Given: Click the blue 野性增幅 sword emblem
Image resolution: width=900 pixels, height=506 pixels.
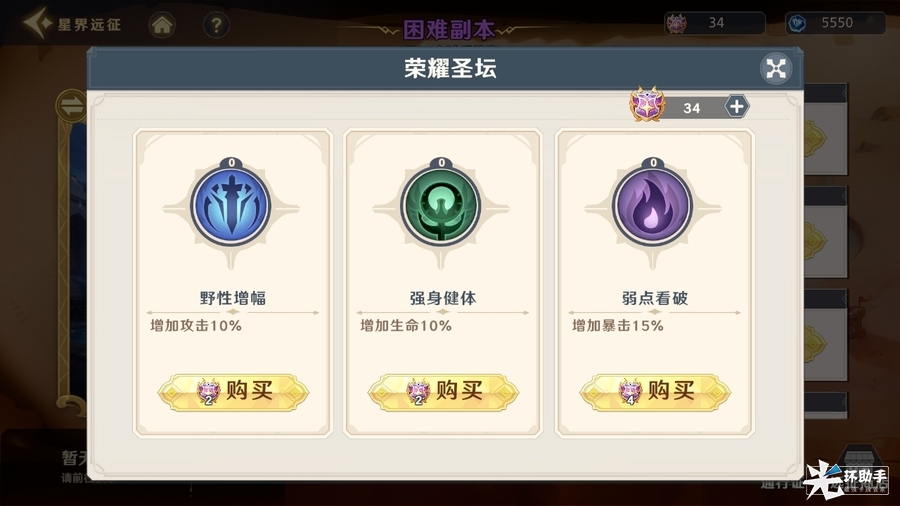Looking at the screenshot, I should tap(231, 205).
